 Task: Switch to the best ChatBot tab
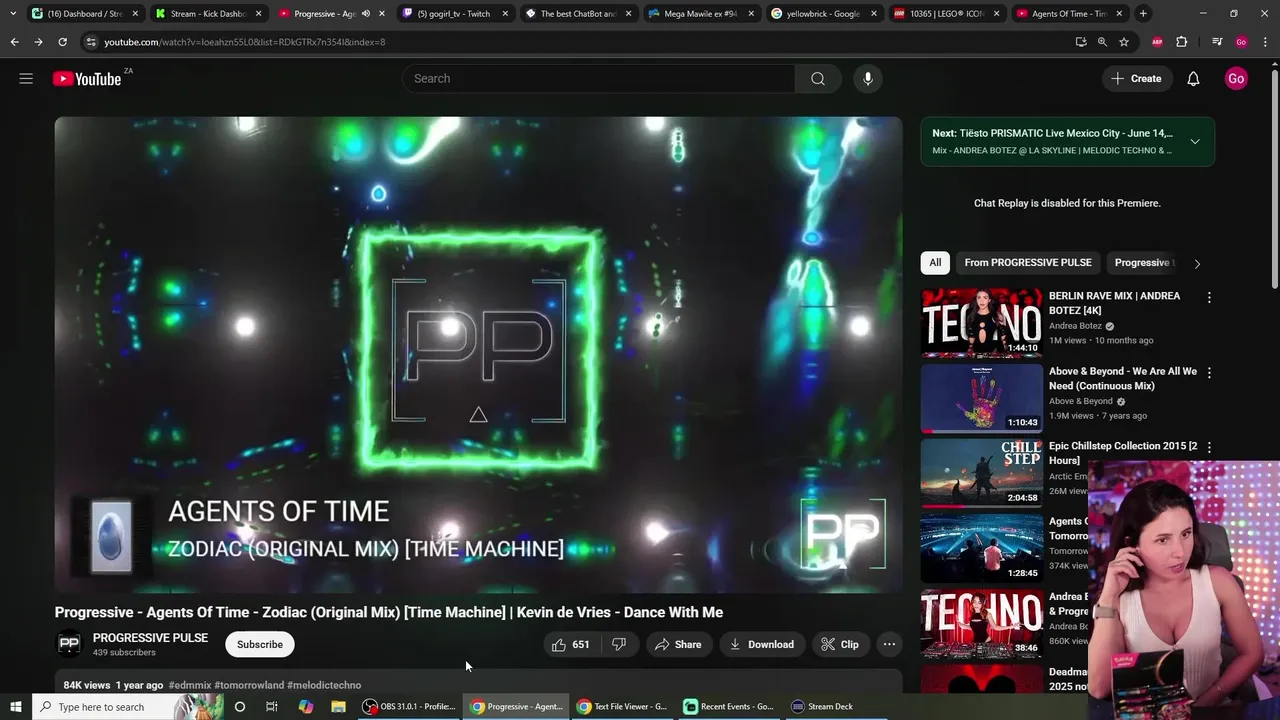pyautogui.click(x=578, y=14)
